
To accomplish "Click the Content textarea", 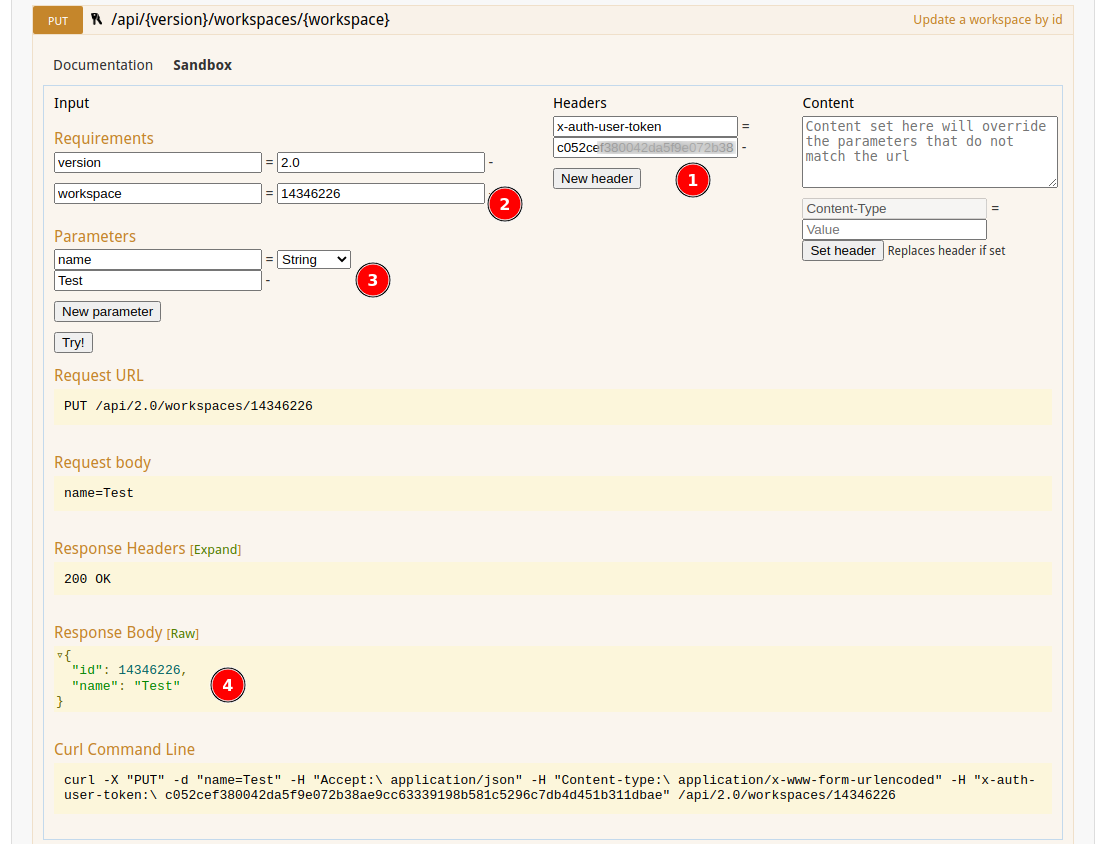I will (929, 152).
